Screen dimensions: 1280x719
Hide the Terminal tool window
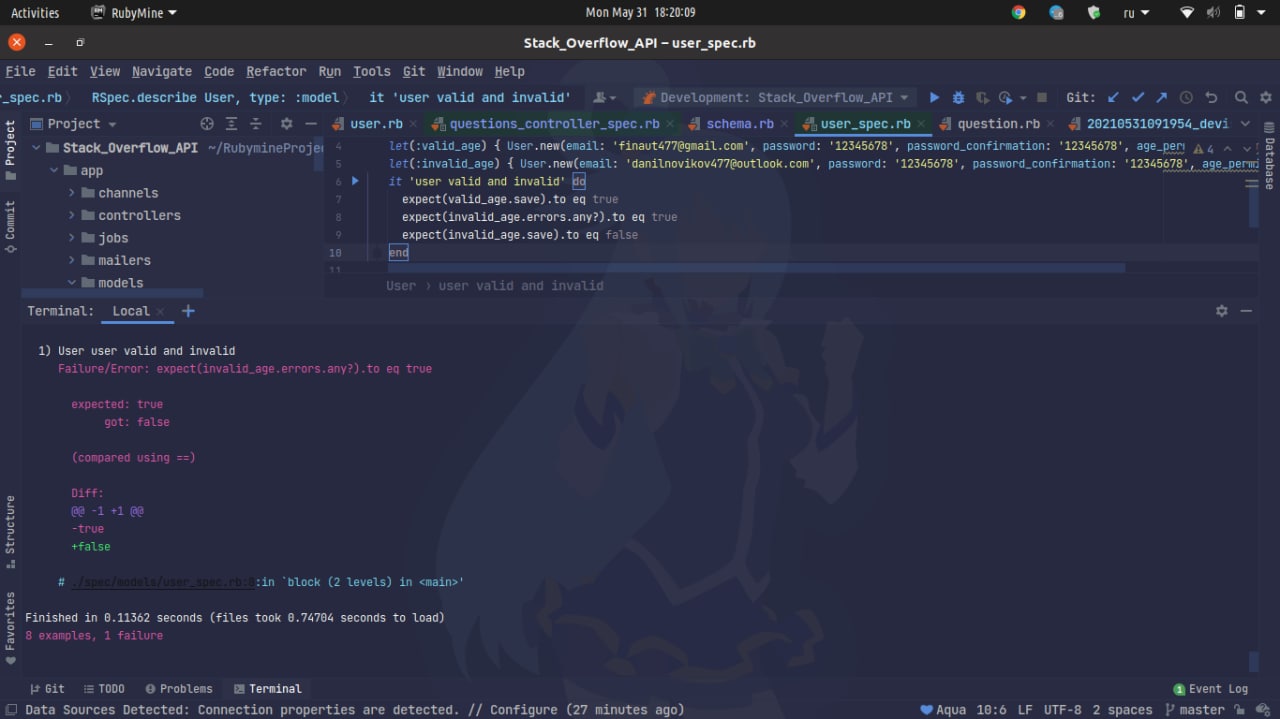point(1246,311)
